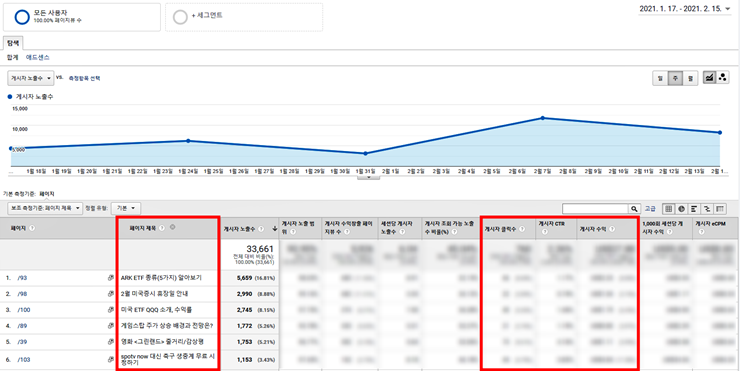Open the /100 page link
This screenshot has height=371, width=740.
point(23,310)
